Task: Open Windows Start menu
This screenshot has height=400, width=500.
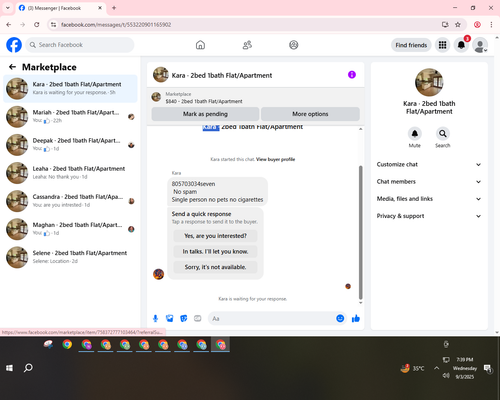Action: coord(9,368)
